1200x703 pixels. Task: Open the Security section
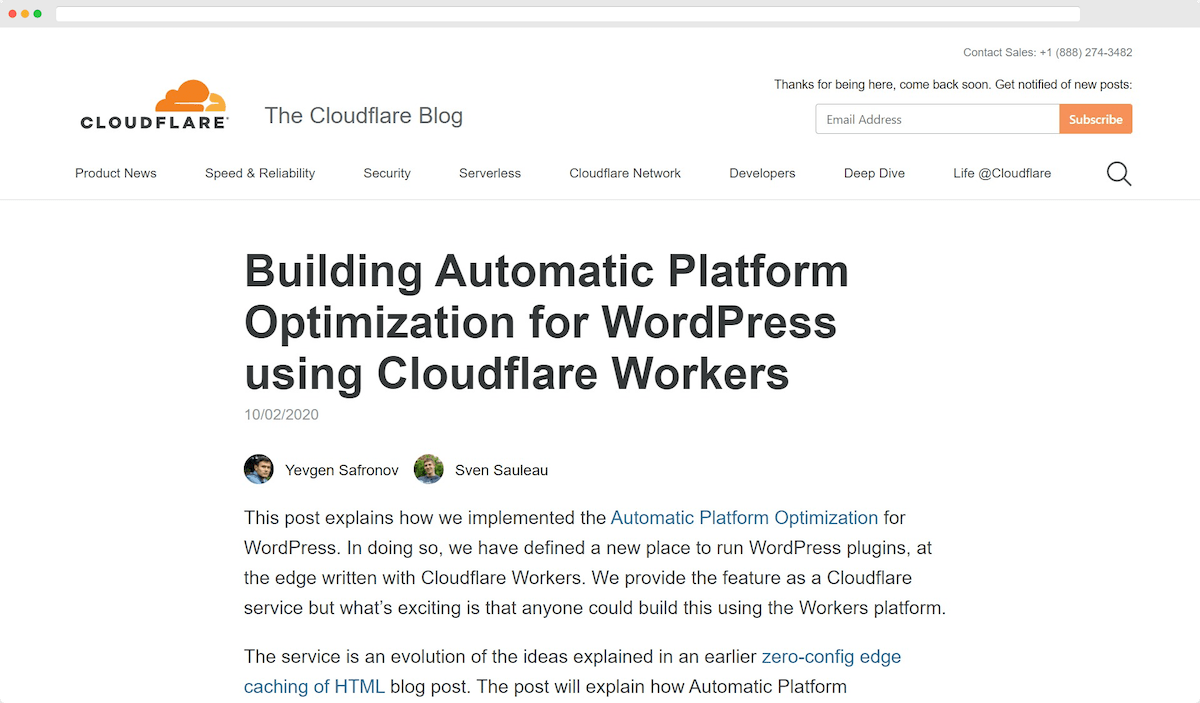(387, 173)
